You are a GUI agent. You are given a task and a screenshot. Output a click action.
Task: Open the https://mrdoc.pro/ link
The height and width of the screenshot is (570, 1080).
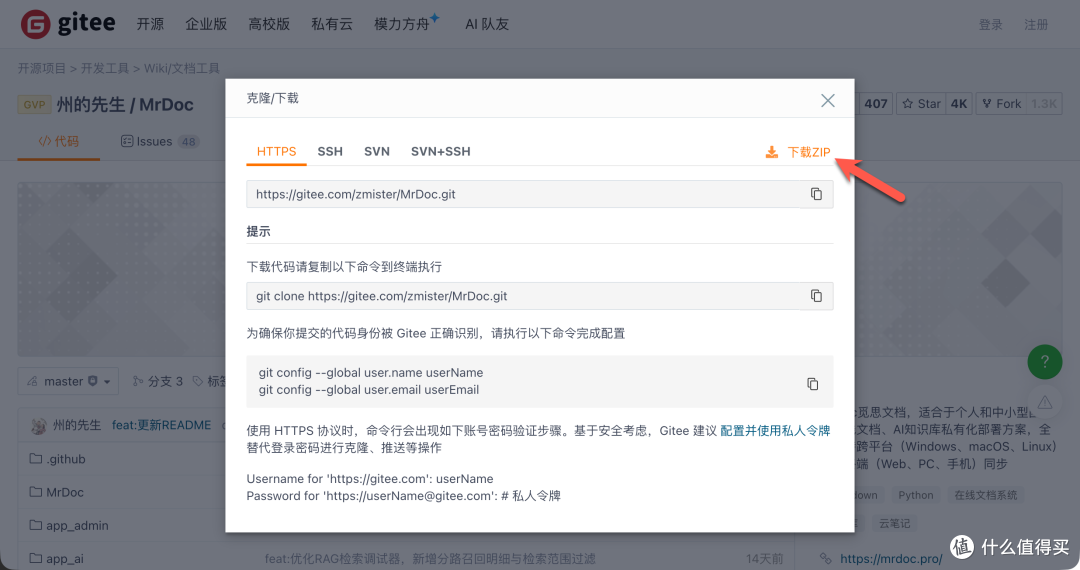click(891, 558)
